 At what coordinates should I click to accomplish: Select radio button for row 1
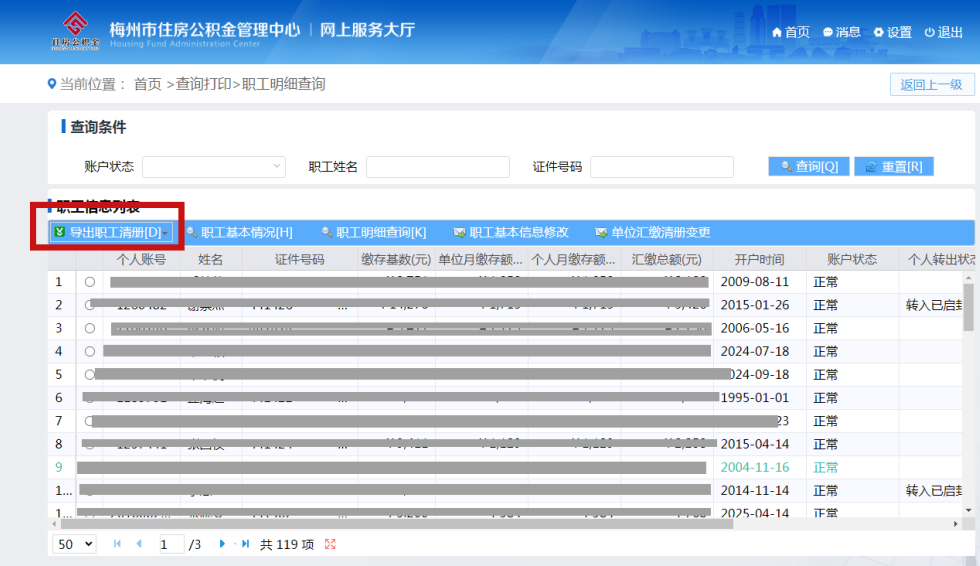(89, 282)
